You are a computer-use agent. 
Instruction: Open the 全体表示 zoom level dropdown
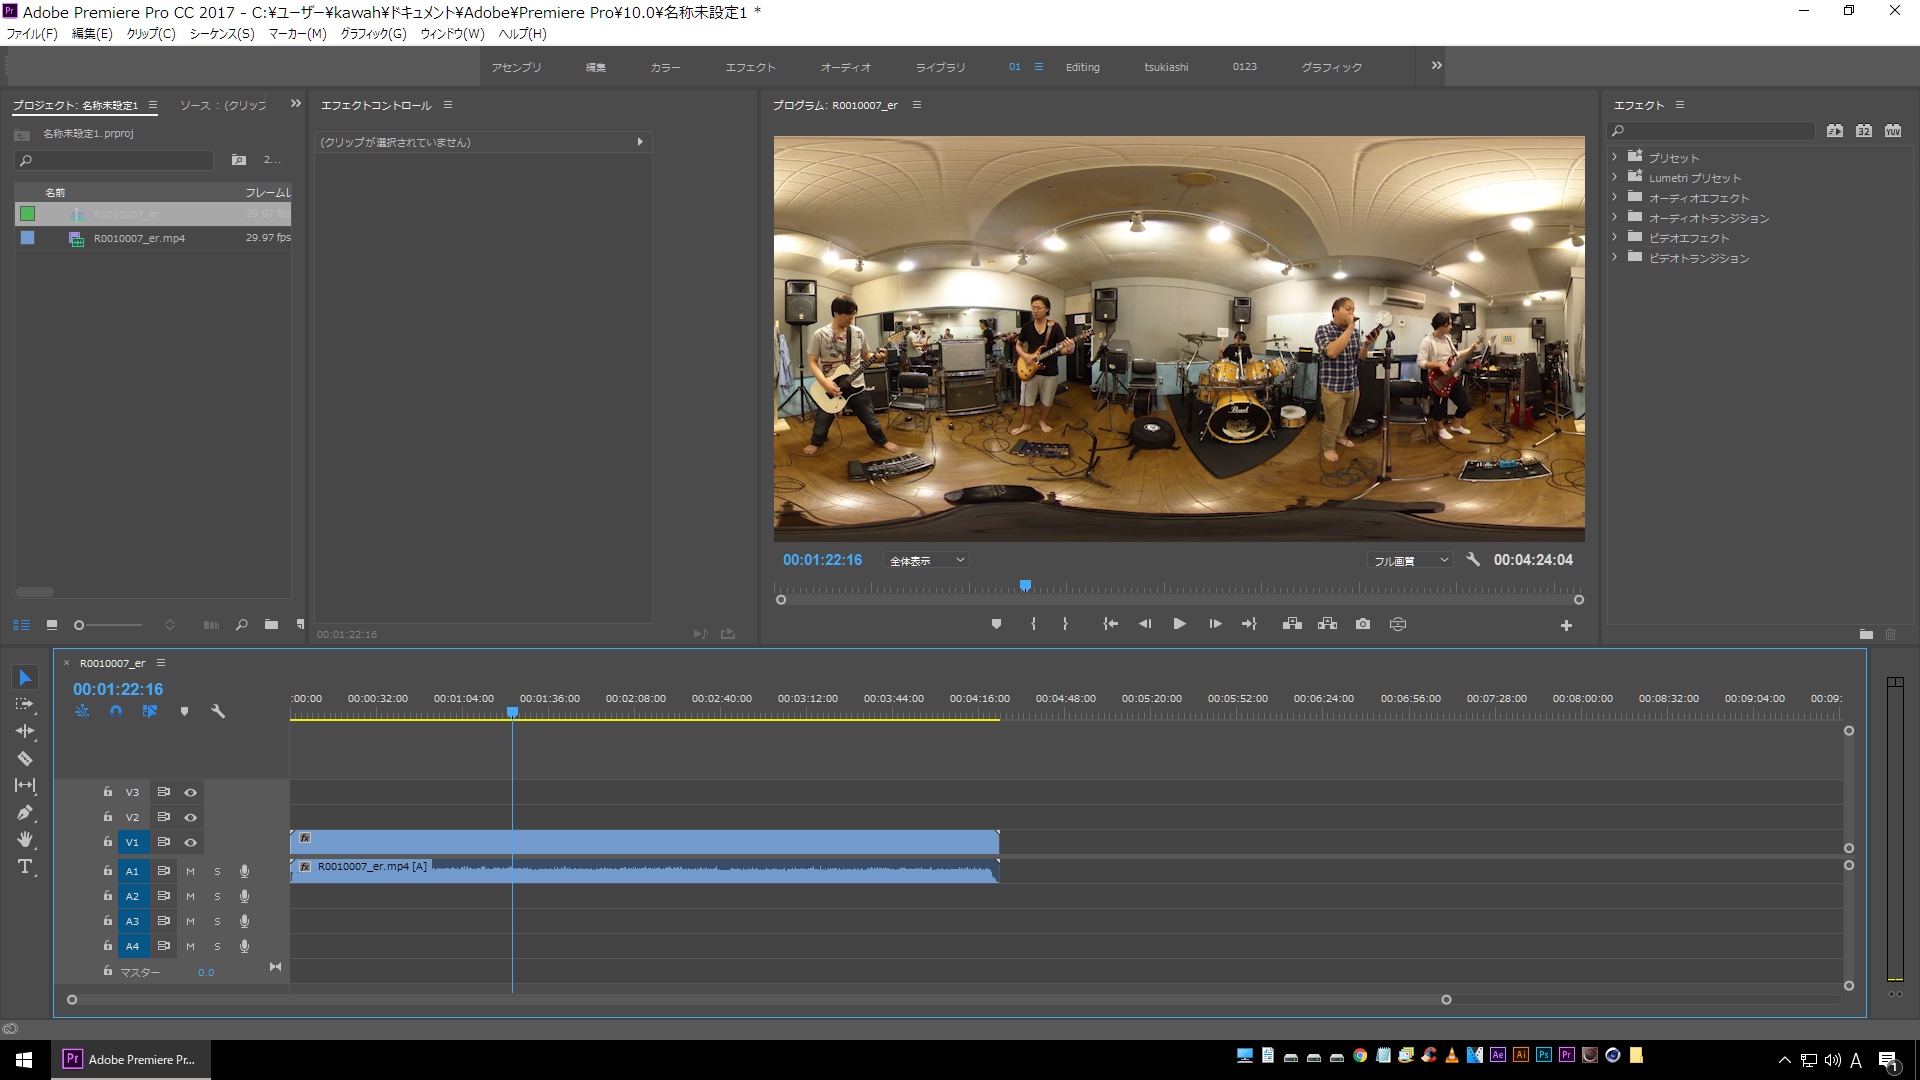[x=926, y=561]
